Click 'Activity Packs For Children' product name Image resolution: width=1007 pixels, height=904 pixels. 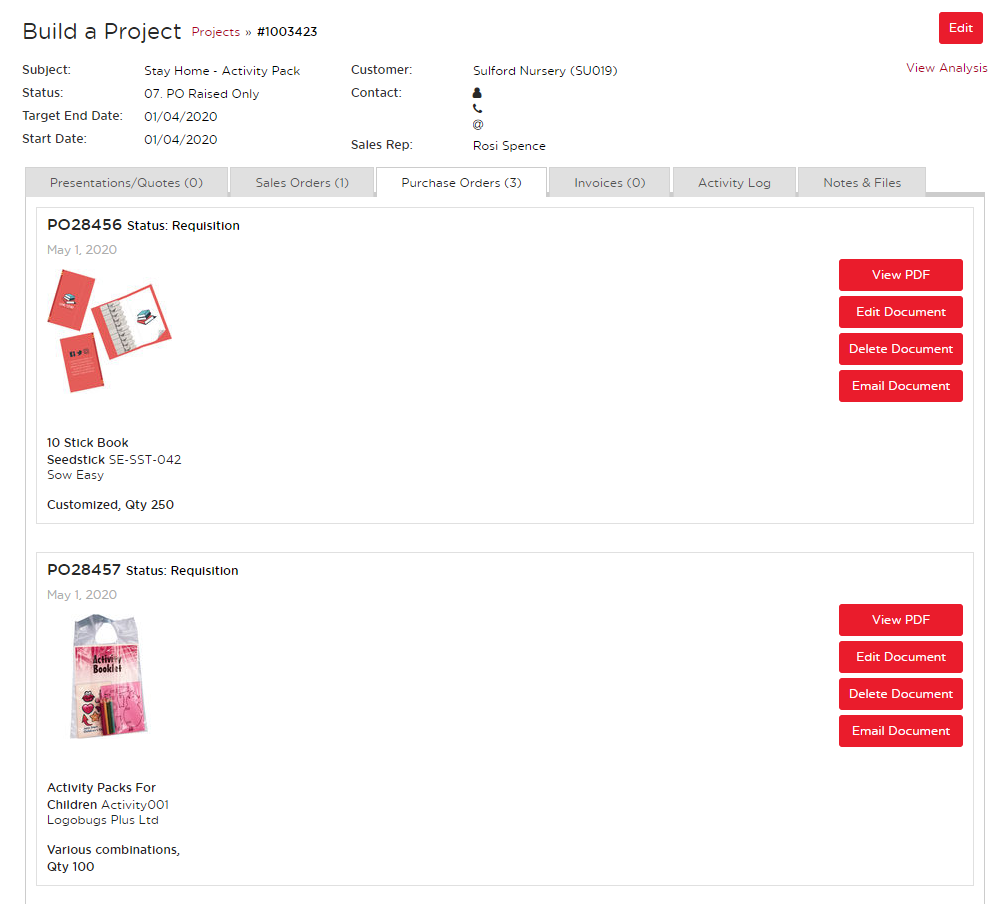tap(101, 796)
